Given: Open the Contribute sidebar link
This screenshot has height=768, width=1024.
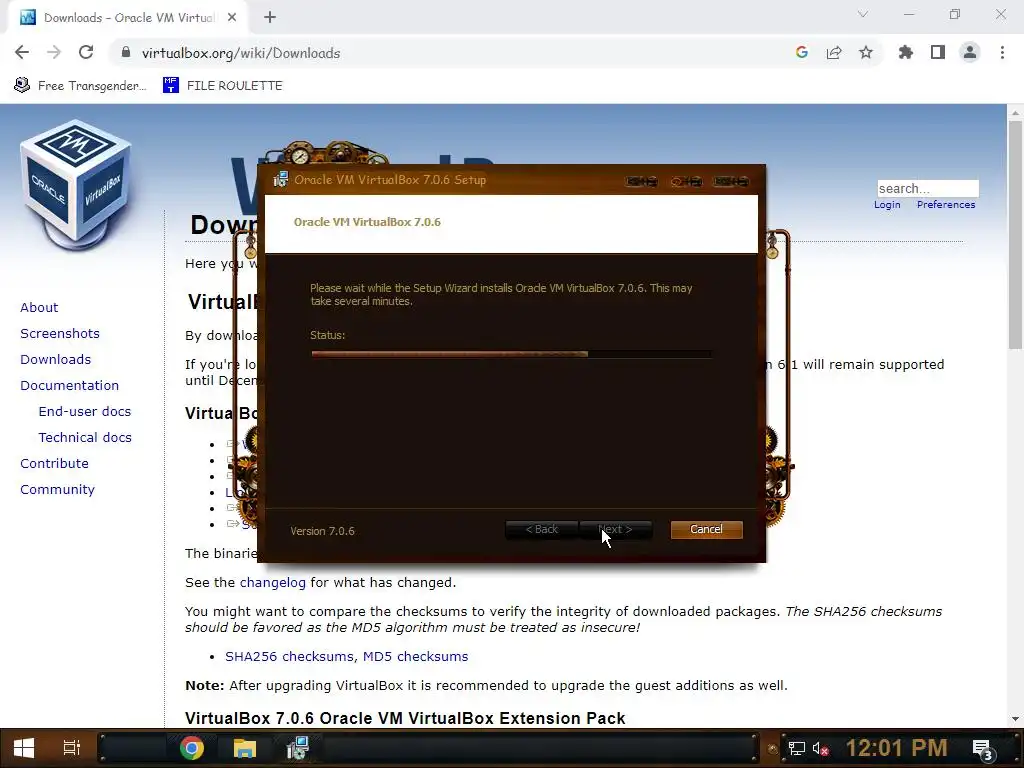Looking at the screenshot, I should tap(54, 464).
